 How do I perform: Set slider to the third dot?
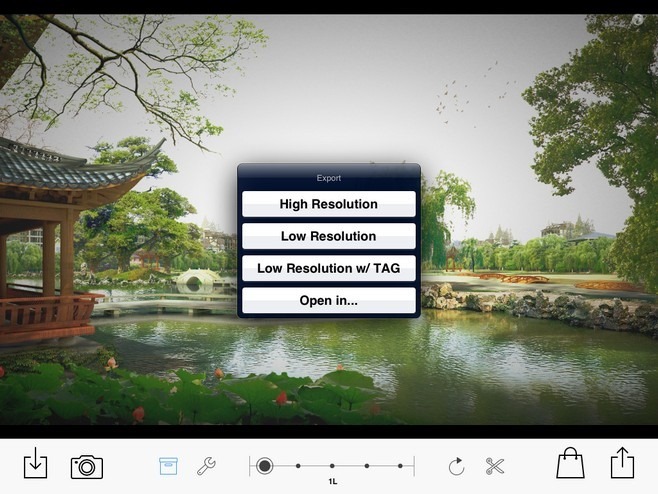(332, 466)
